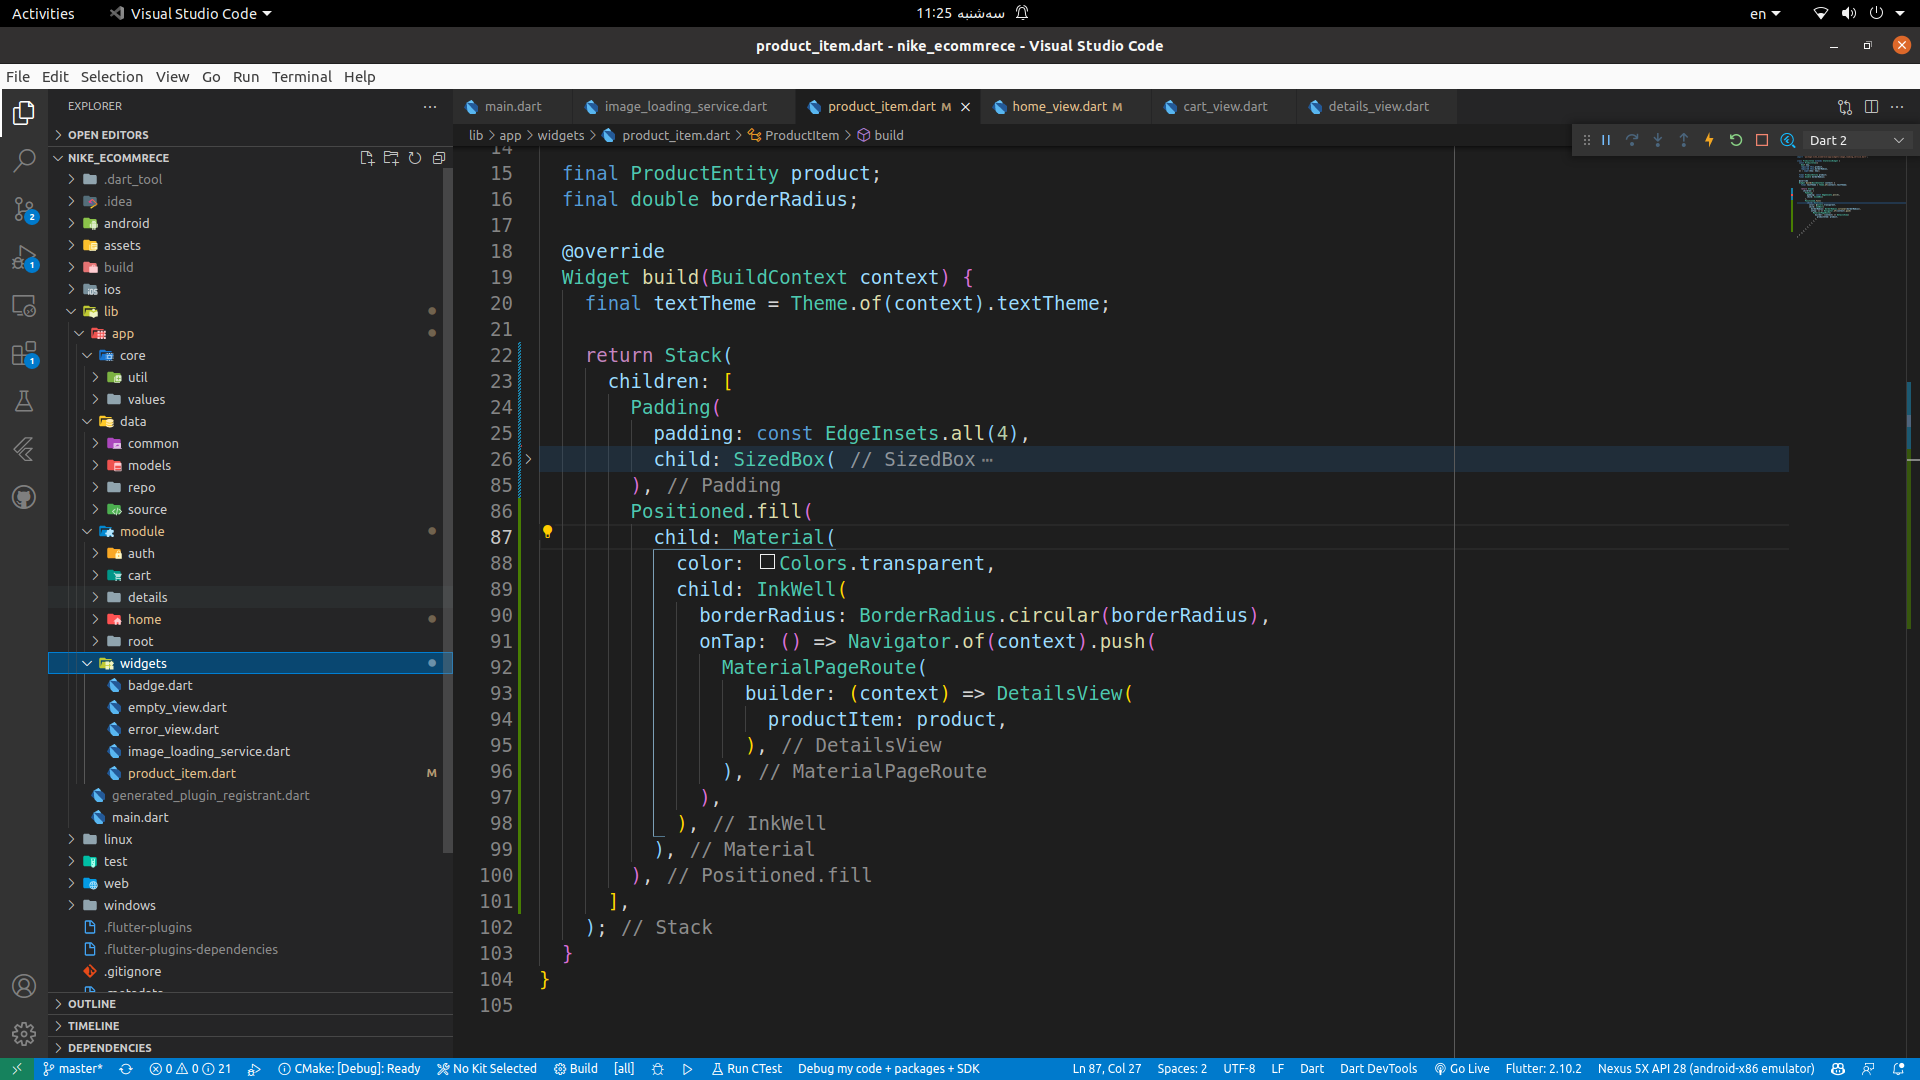Click the Step Out debug button
Screen dimensions: 1920x1080
click(1684, 141)
